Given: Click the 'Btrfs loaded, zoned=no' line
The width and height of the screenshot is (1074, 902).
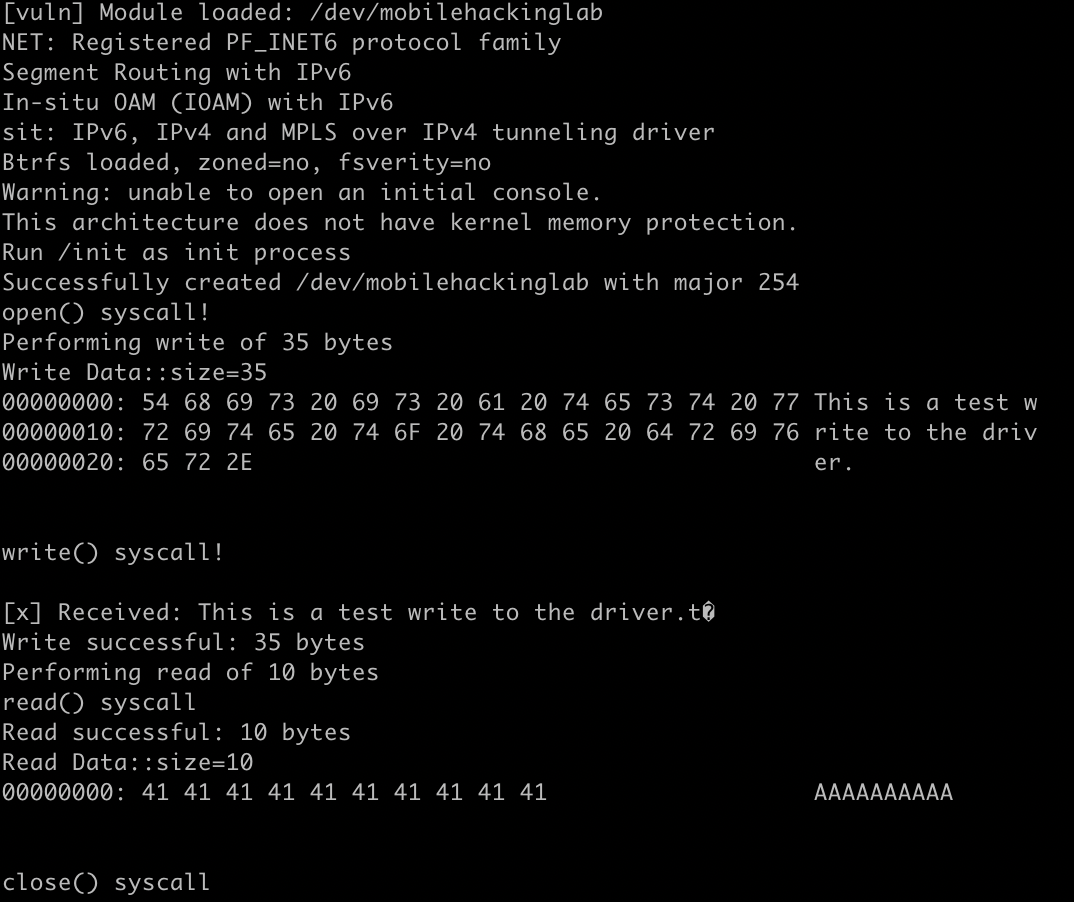Looking at the screenshot, I should point(247,162).
